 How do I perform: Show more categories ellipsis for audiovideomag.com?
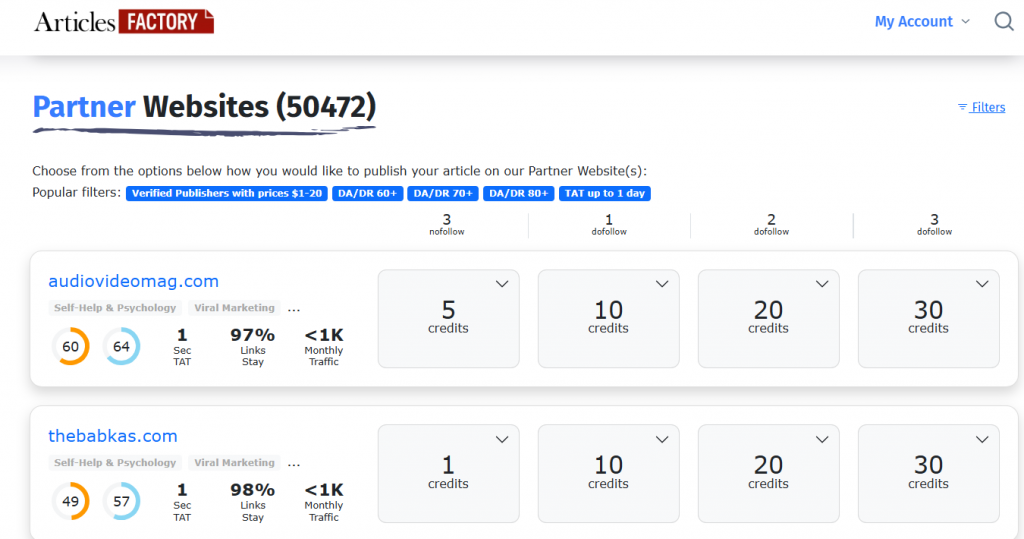point(294,309)
